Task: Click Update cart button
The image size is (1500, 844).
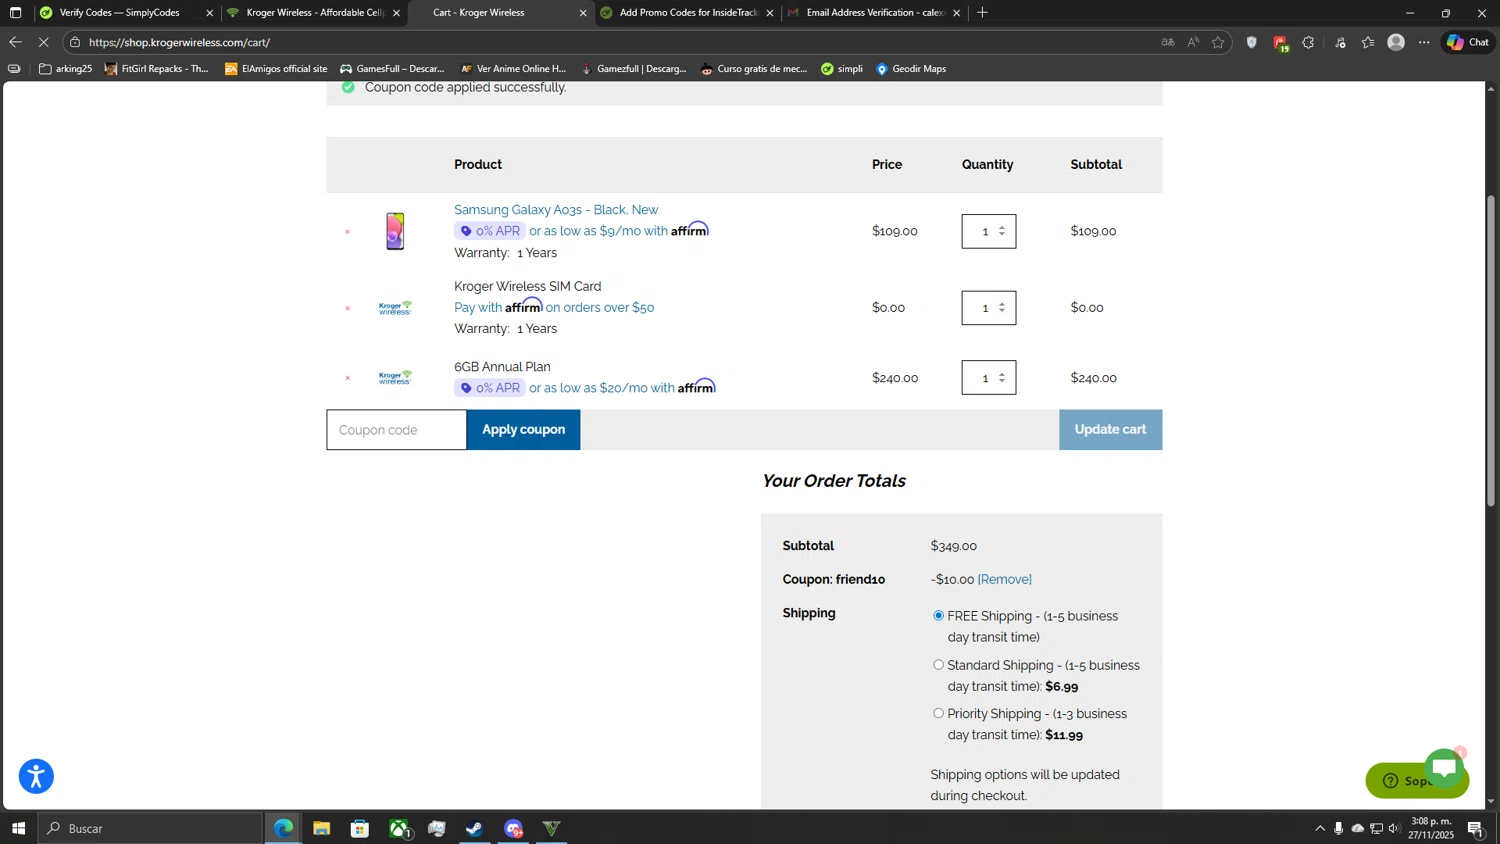Action: tap(1110, 430)
